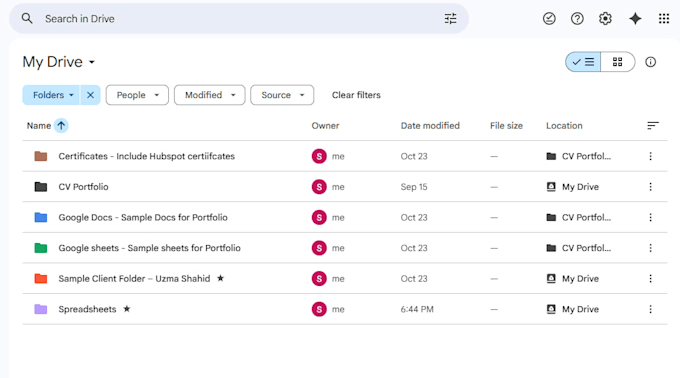
Task: Open more actions for Google sheets folder
Action: pos(651,248)
